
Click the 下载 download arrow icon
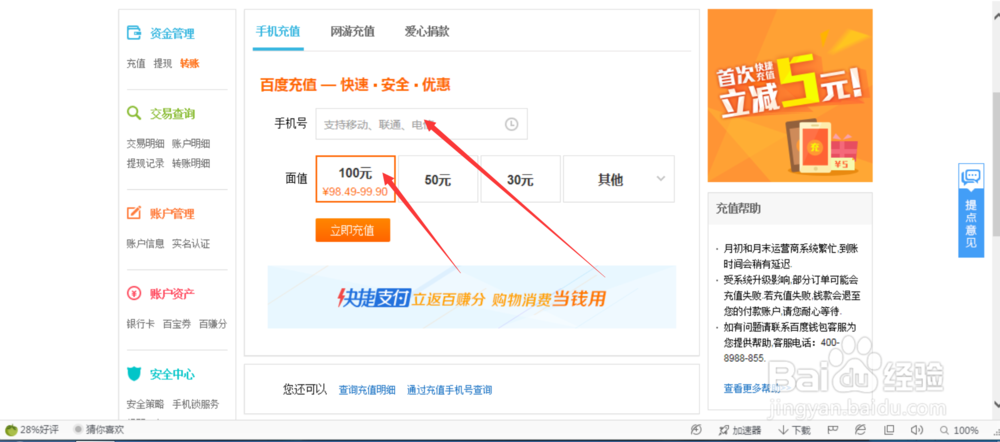click(x=783, y=431)
